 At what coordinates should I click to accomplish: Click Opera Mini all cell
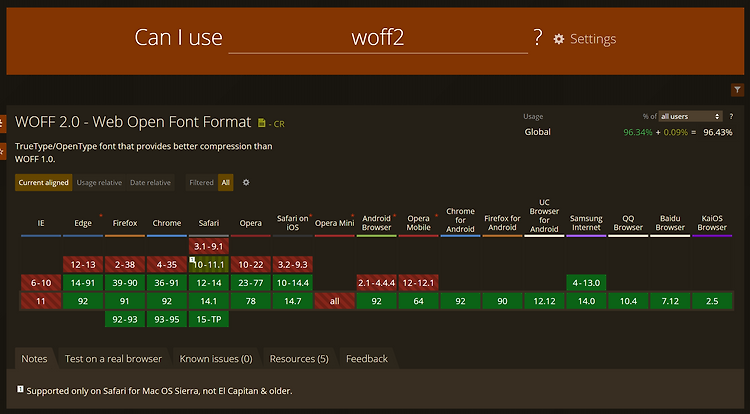click(x=334, y=301)
